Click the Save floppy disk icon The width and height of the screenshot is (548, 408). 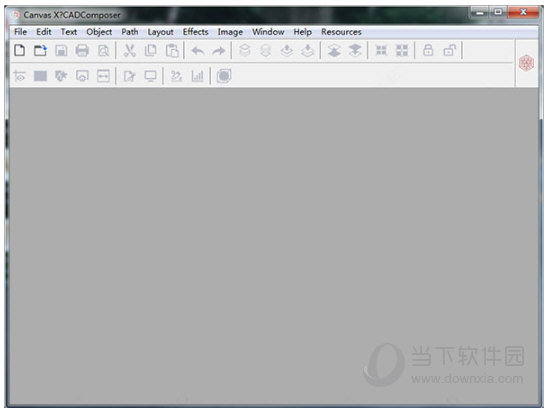(61, 51)
